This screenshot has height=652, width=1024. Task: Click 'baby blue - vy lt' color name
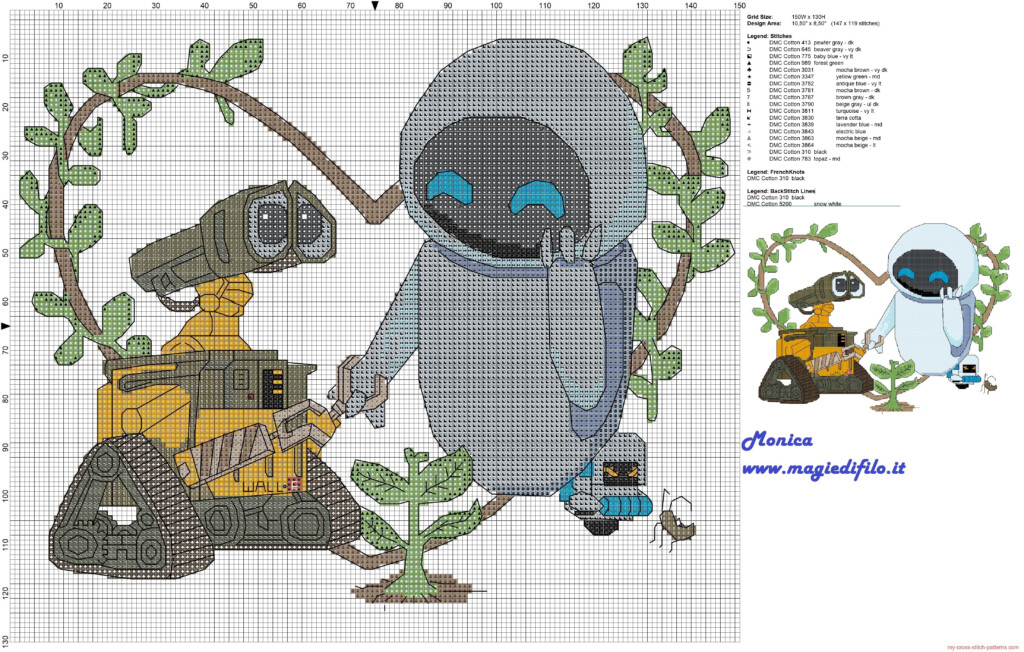[833, 56]
